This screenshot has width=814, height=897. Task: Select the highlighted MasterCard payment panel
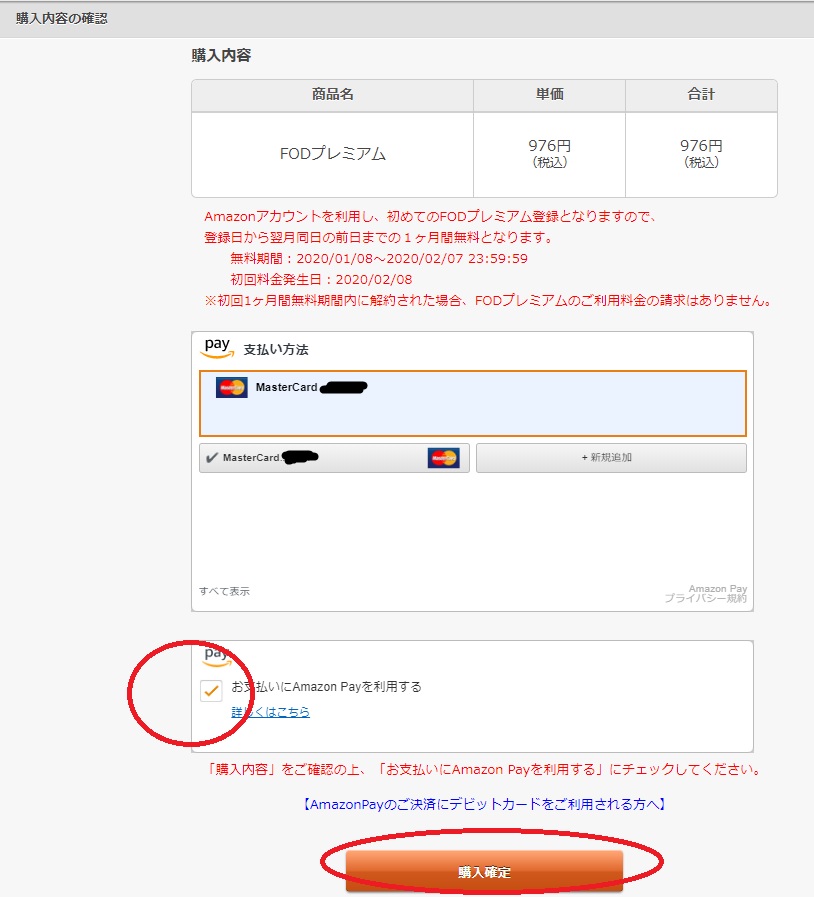(x=472, y=403)
